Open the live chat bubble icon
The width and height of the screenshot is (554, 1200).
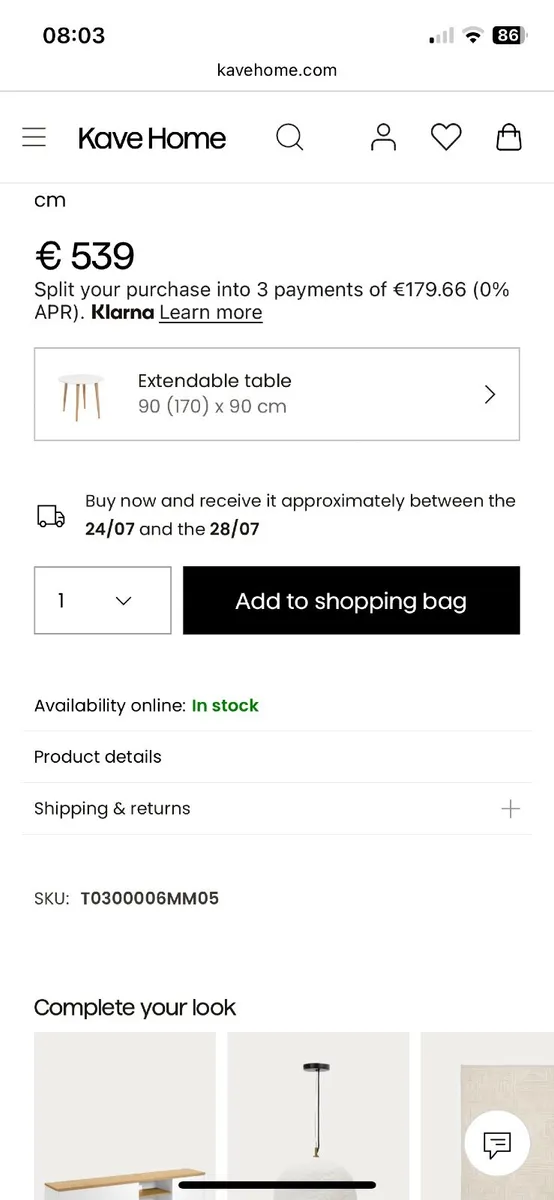tap(497, 1143)
